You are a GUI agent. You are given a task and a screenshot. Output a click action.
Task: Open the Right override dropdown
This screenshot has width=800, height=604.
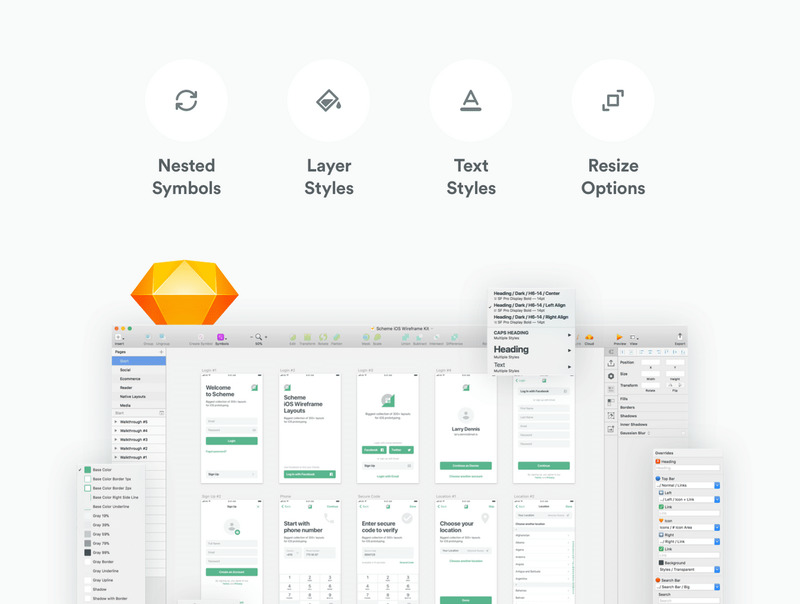[690, 541]
